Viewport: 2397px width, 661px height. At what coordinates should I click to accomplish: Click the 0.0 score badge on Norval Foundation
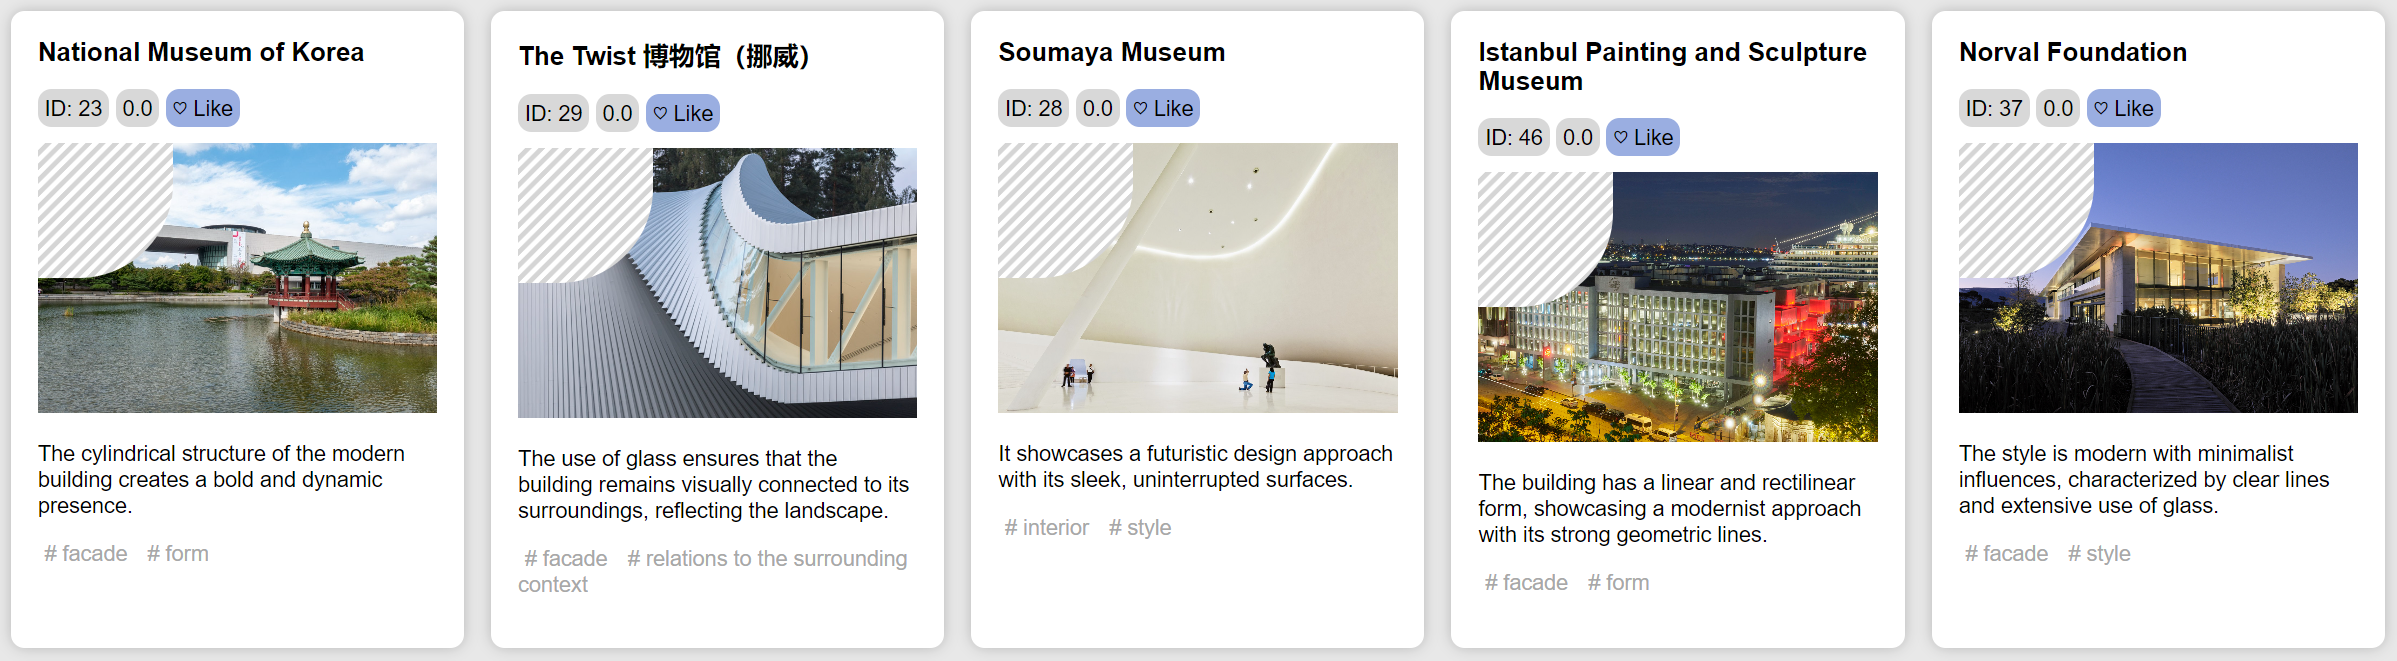[2058, 108]
